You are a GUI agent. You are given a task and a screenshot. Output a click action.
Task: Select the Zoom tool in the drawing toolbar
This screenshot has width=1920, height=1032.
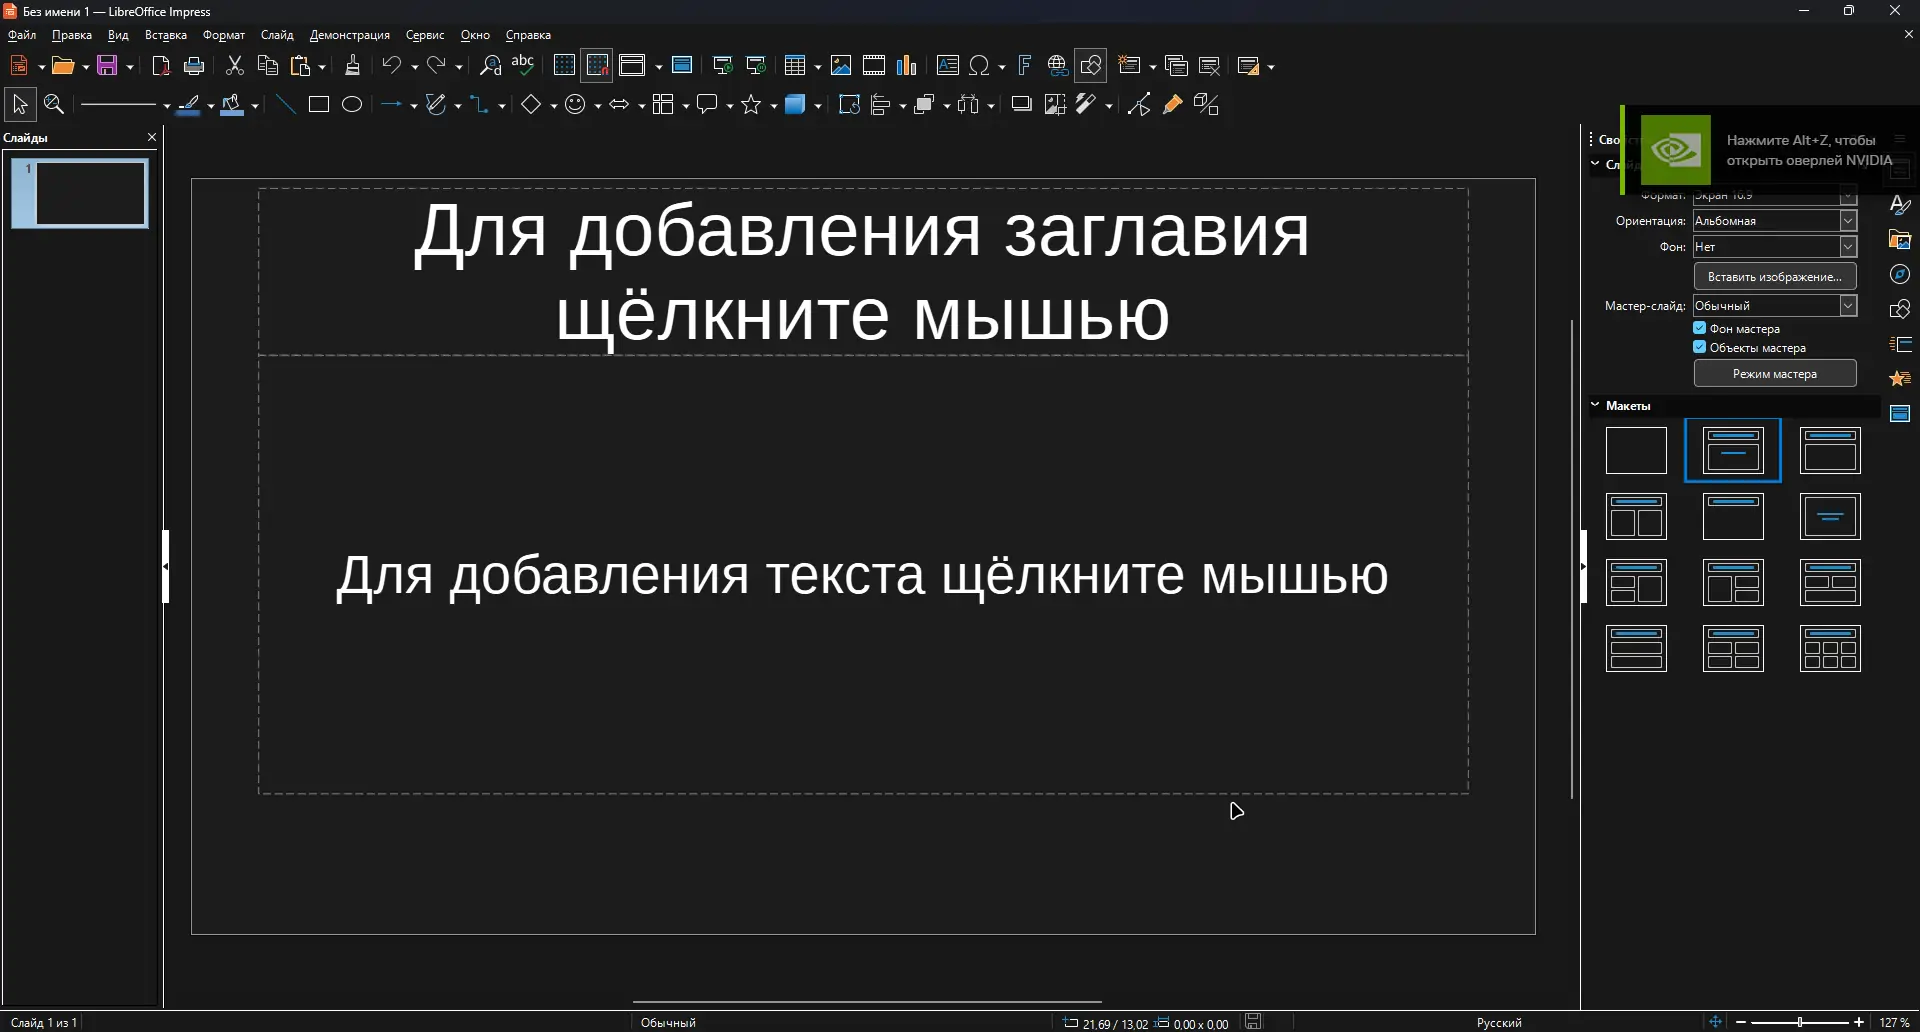point(53,104)
